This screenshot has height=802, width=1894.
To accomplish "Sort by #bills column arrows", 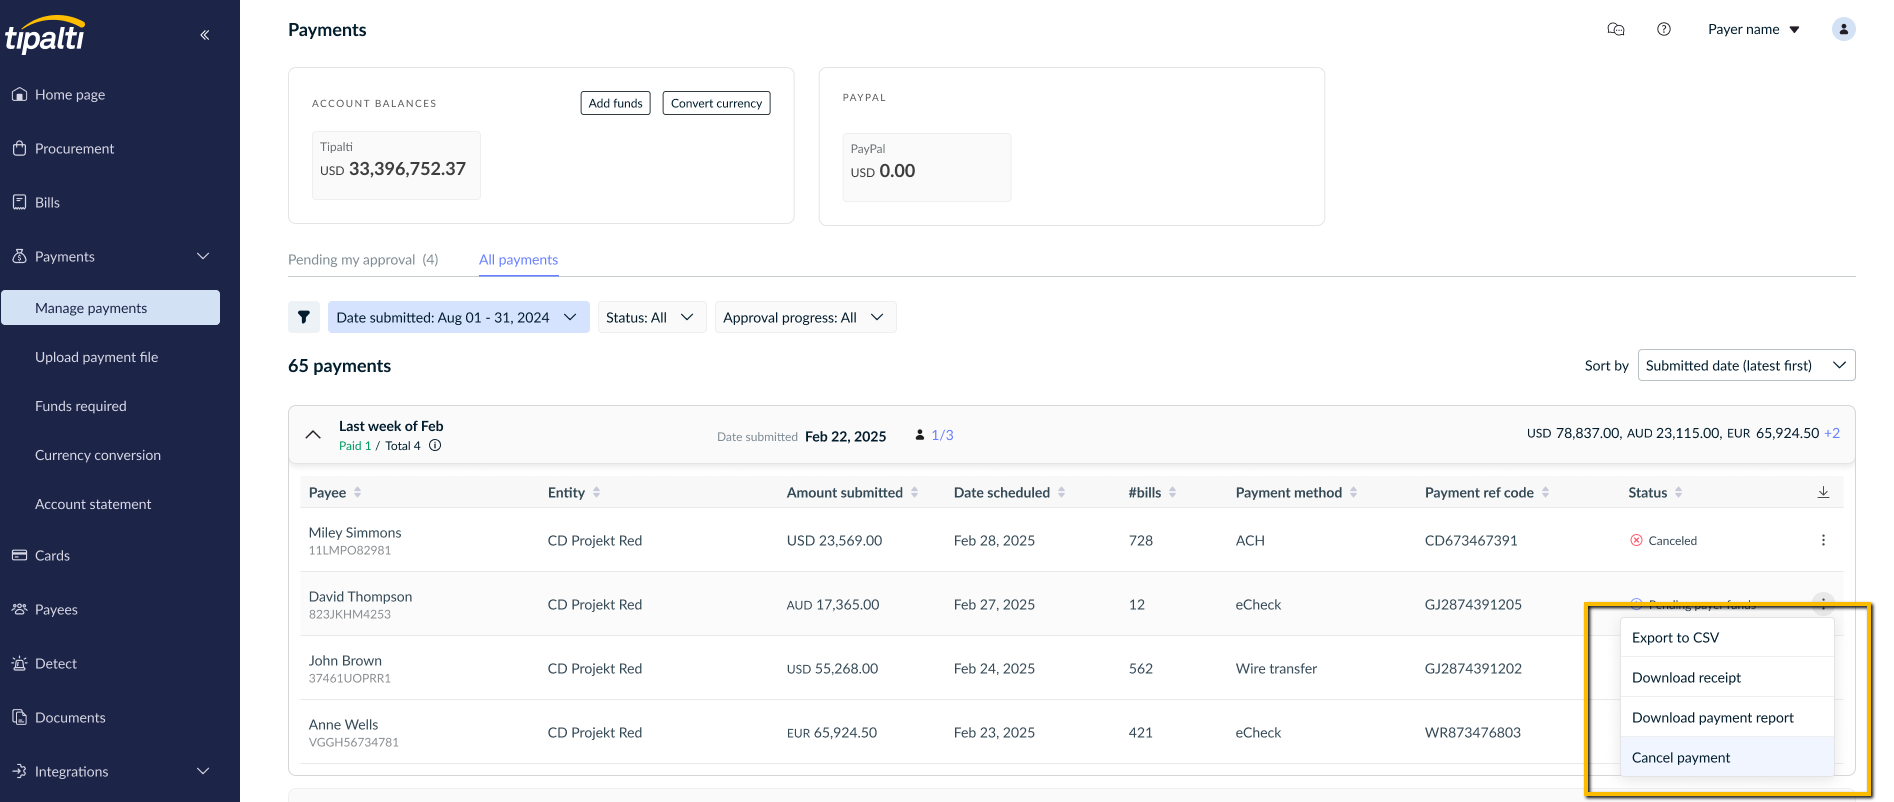I will pos(1172,492).
